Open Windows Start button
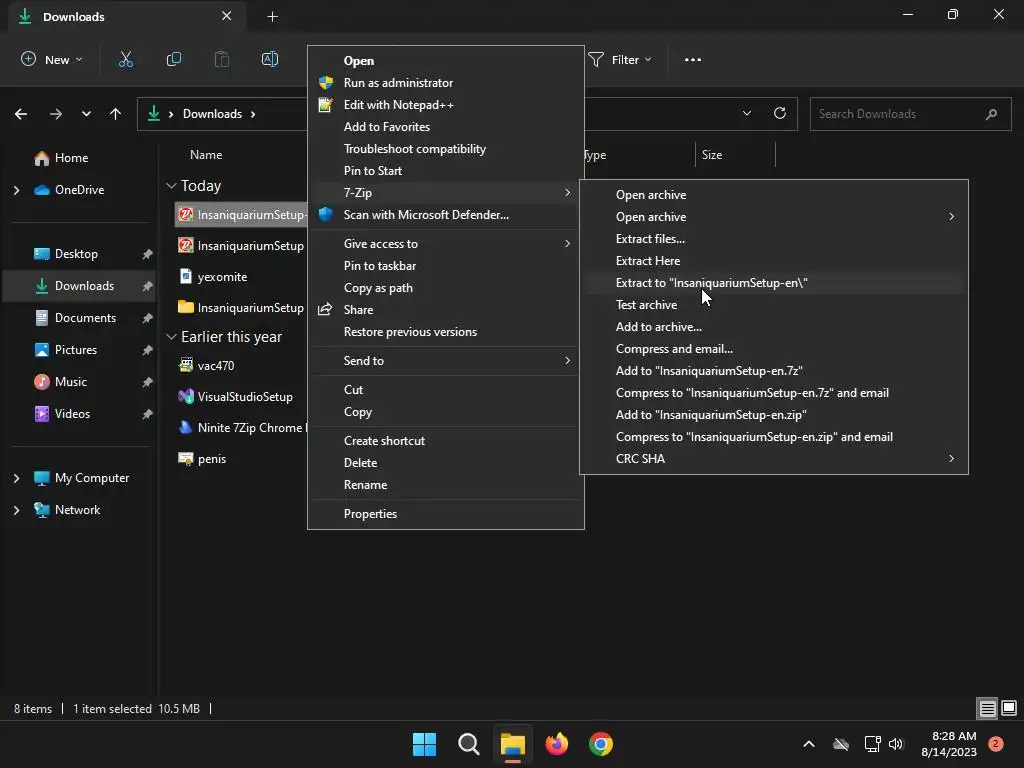 tap(424, 744)
